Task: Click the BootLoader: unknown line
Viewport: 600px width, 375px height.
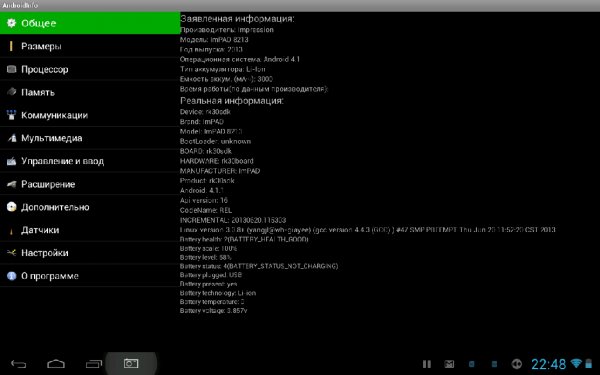Action: (x=215, y=141)
